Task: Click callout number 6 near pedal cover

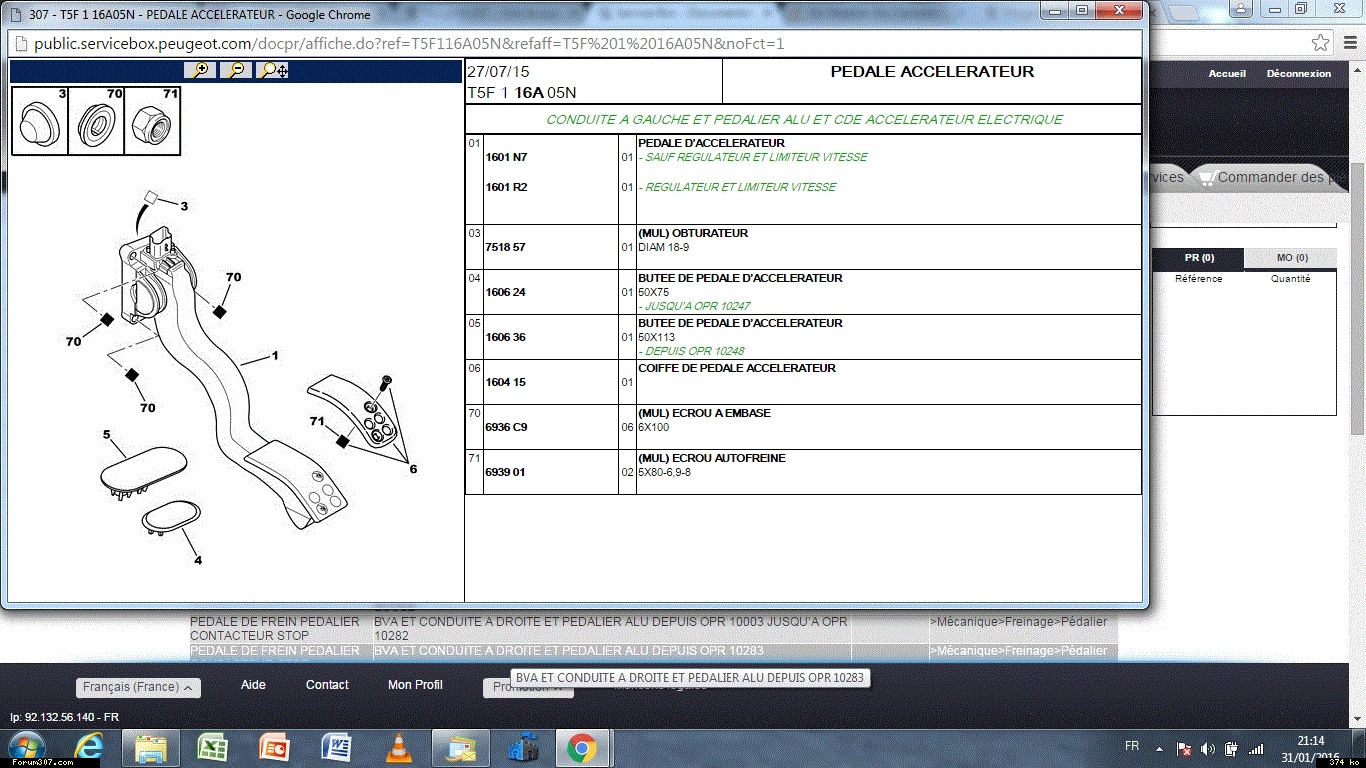Action: pos(412,468)
